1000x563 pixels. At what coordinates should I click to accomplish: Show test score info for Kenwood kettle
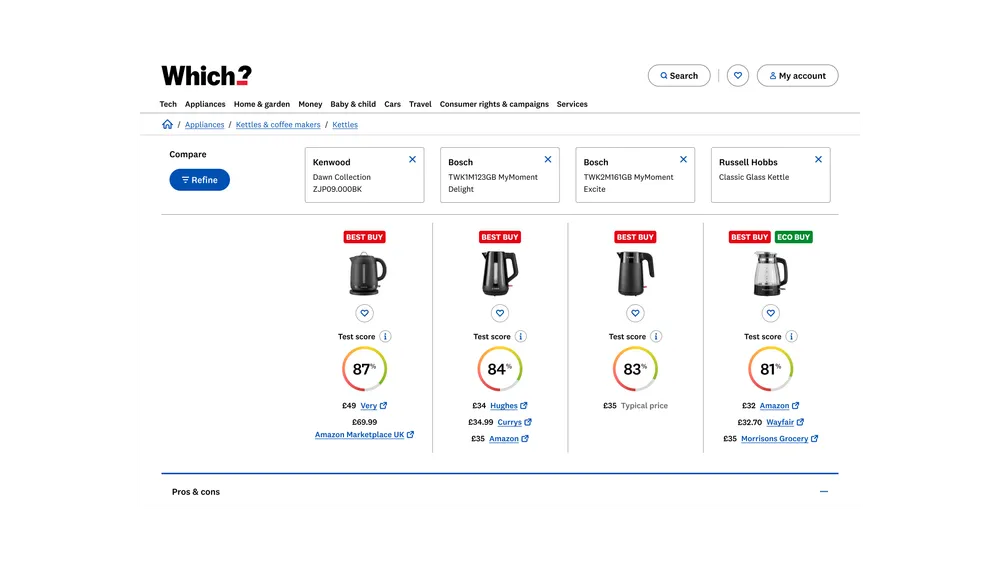click(386, 337)
